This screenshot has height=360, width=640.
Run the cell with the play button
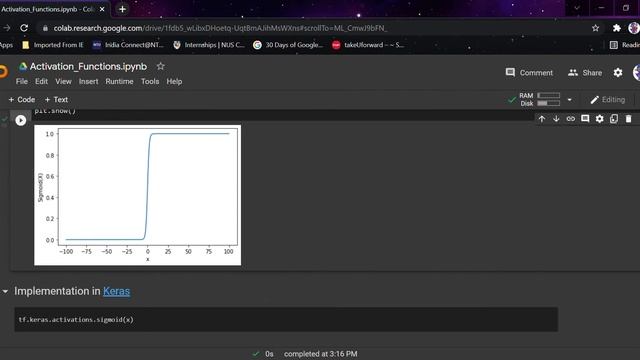[20, 120]
